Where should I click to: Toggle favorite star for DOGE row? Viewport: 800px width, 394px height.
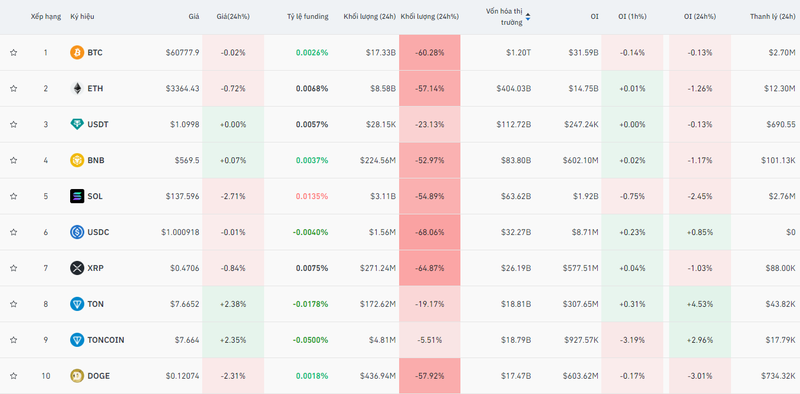click(14, 376)
